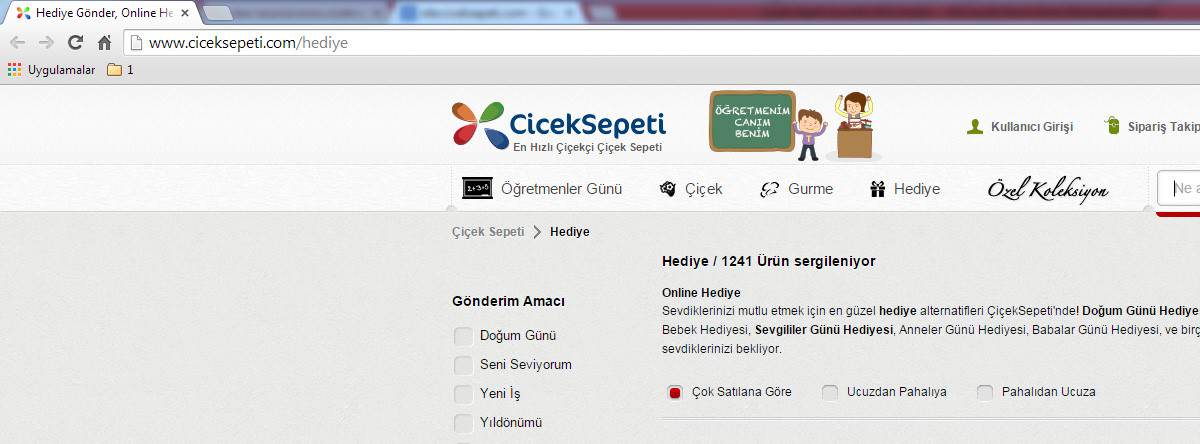Open the Uygulamalar apps shortcut
Image resolution: width=1200 pixels, height=444 pixels.
(52, 70)
